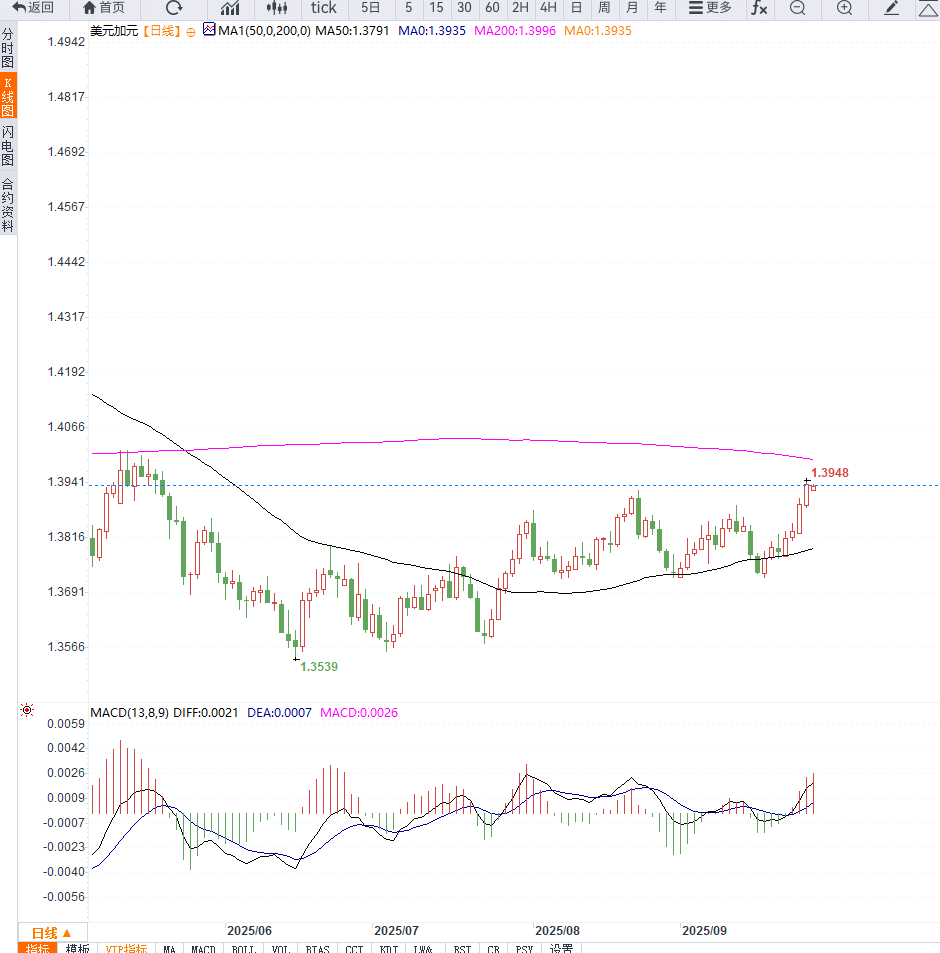Click the red gear icon beside MACD panel
This screenshot has height=953, width=940.
pos(27,710)
